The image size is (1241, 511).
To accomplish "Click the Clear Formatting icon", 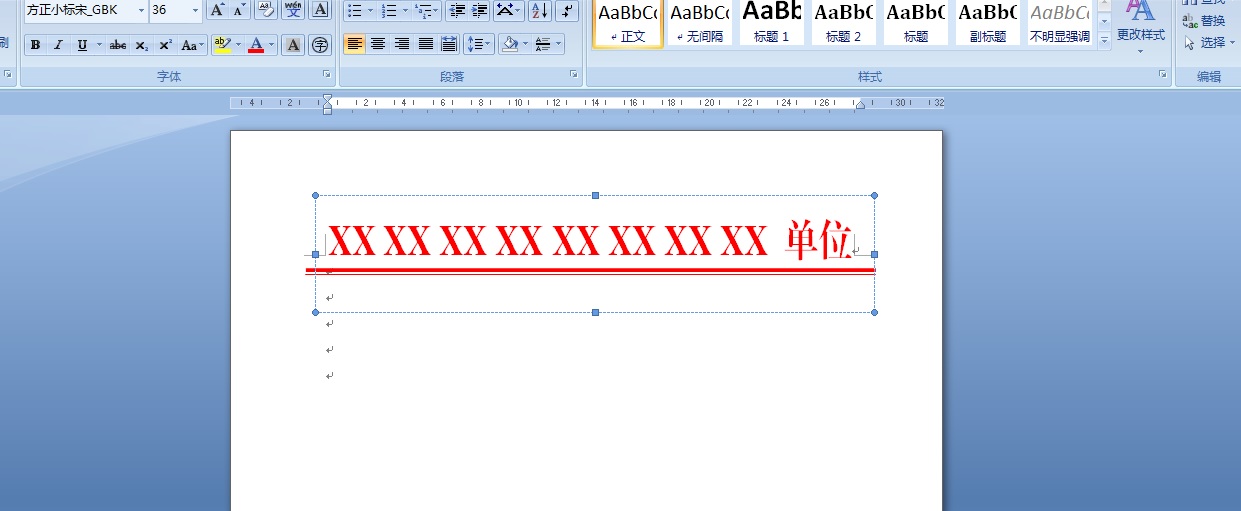I will click(265, 10).
